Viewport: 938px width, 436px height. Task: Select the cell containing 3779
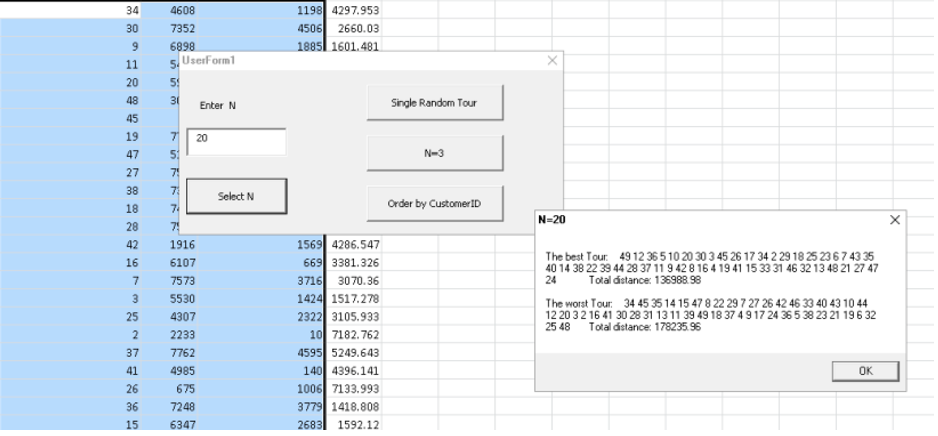(x=261, y=407)
